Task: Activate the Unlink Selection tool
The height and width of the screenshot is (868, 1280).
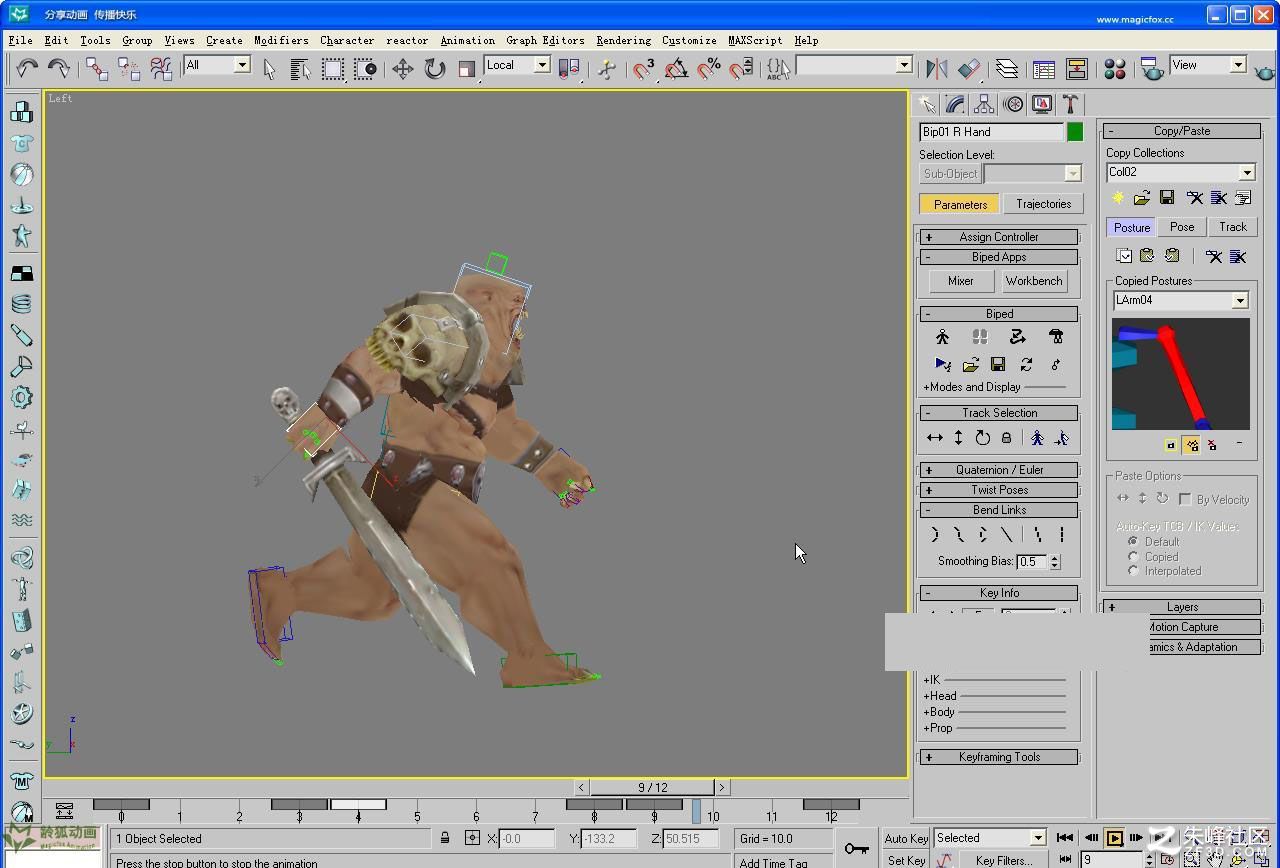Action: click(x=129, y=68)
